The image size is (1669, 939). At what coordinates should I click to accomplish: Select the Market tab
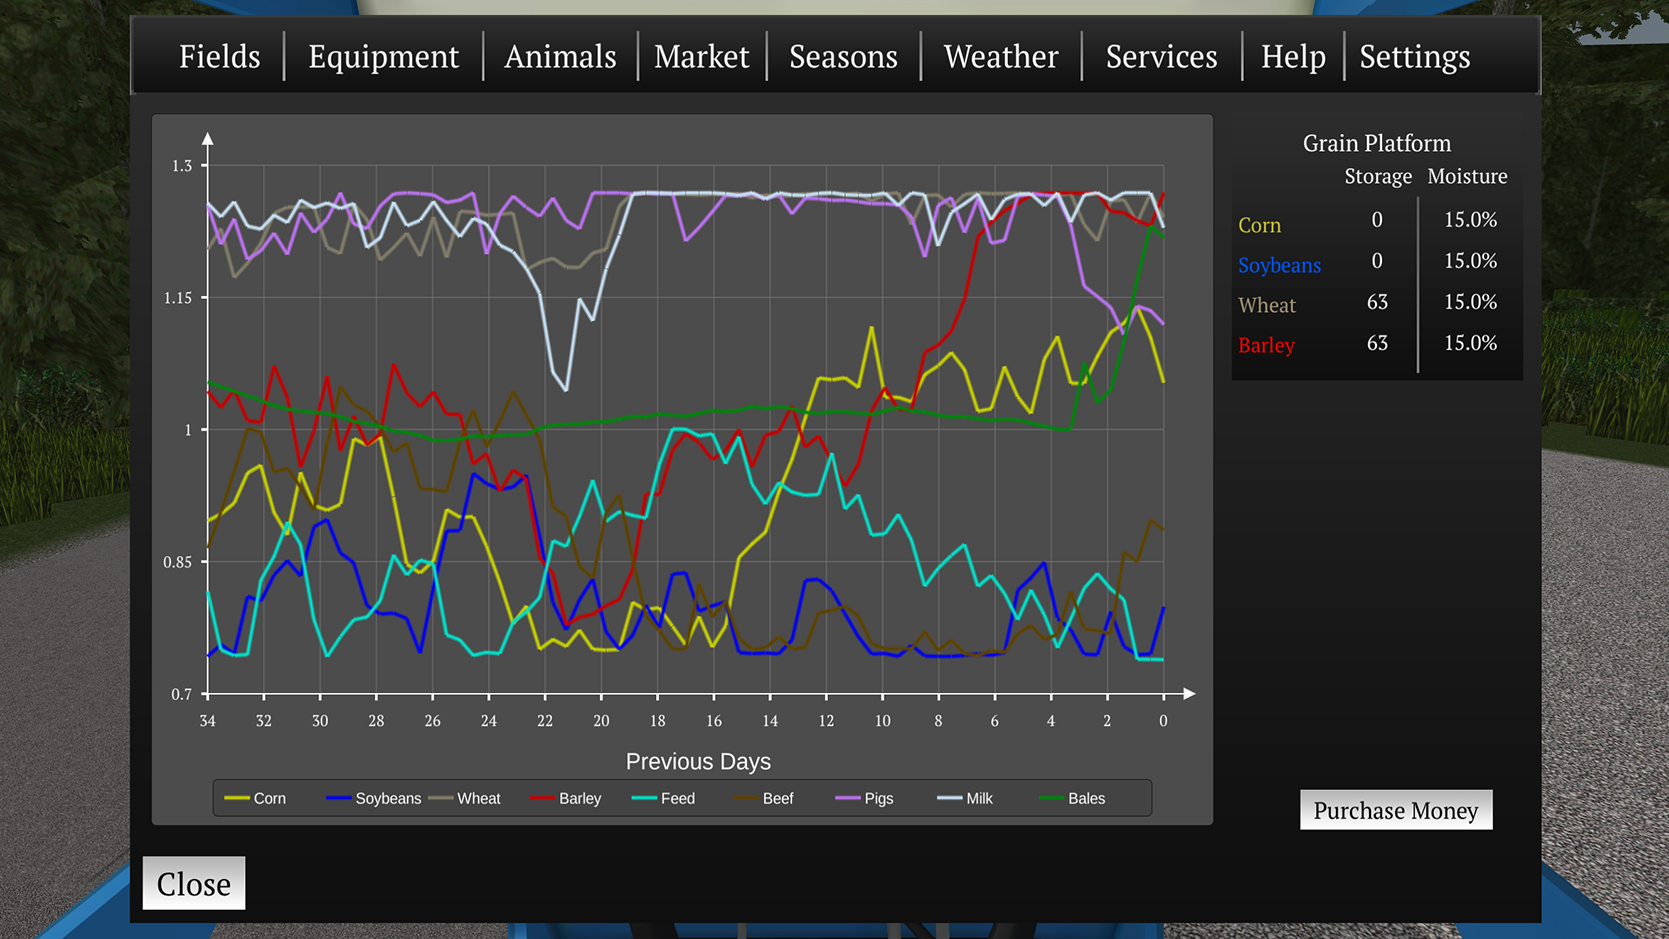[701, 57]
